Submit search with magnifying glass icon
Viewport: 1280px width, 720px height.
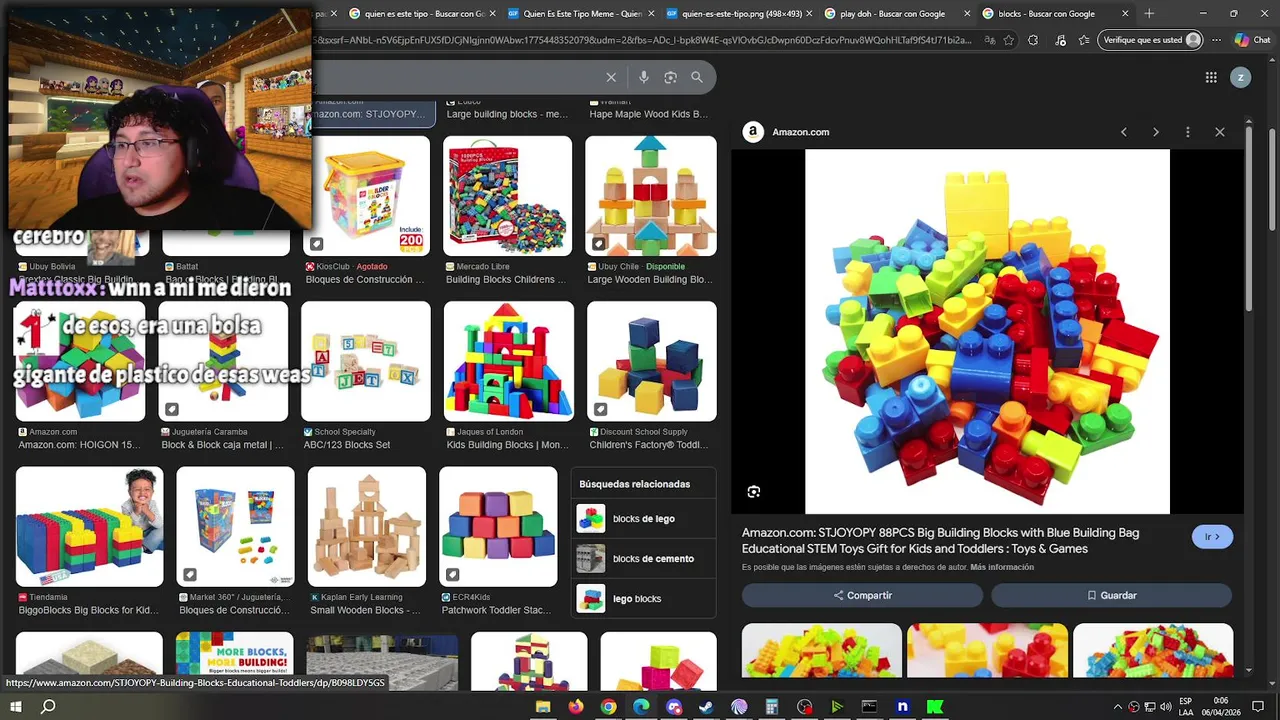point(697,77)
